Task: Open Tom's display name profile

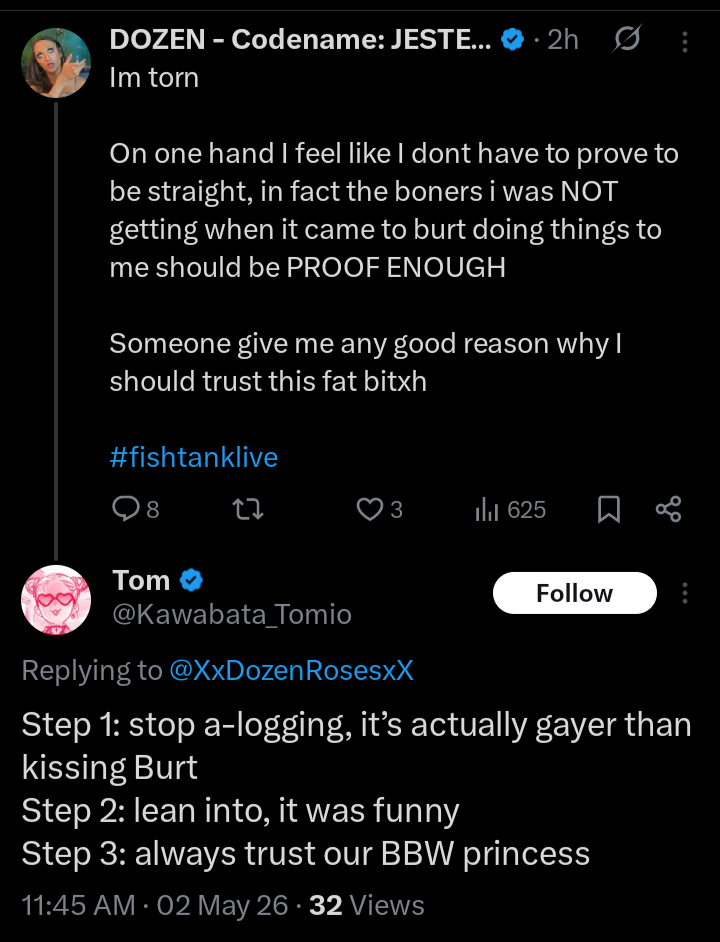Action: [x=141, y=580]
